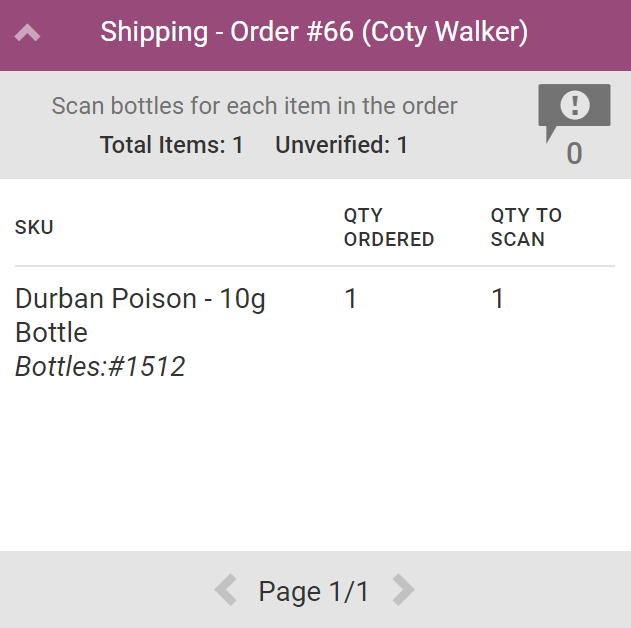Image resolution: width=631 pixels, height=628 pixels.
Task: Click the scan bottles instruction text
Action: tap(254, 106)
